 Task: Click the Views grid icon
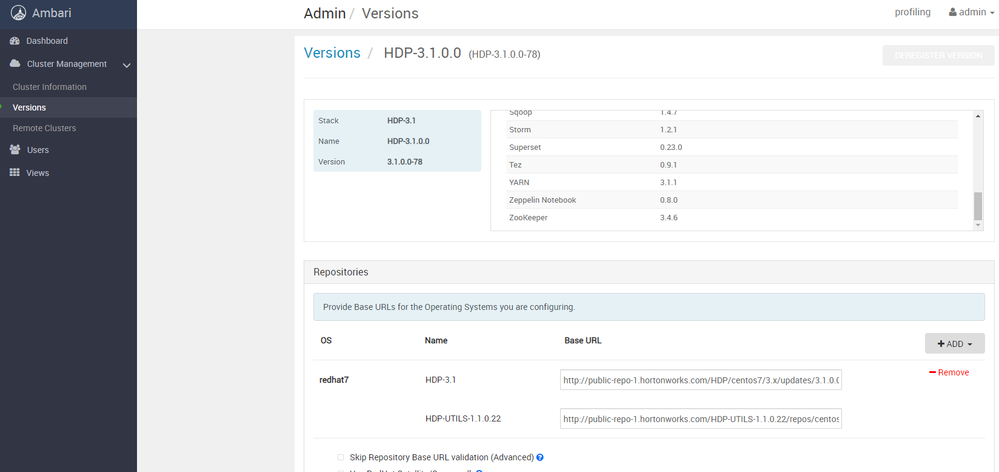[x=15, y=173]
